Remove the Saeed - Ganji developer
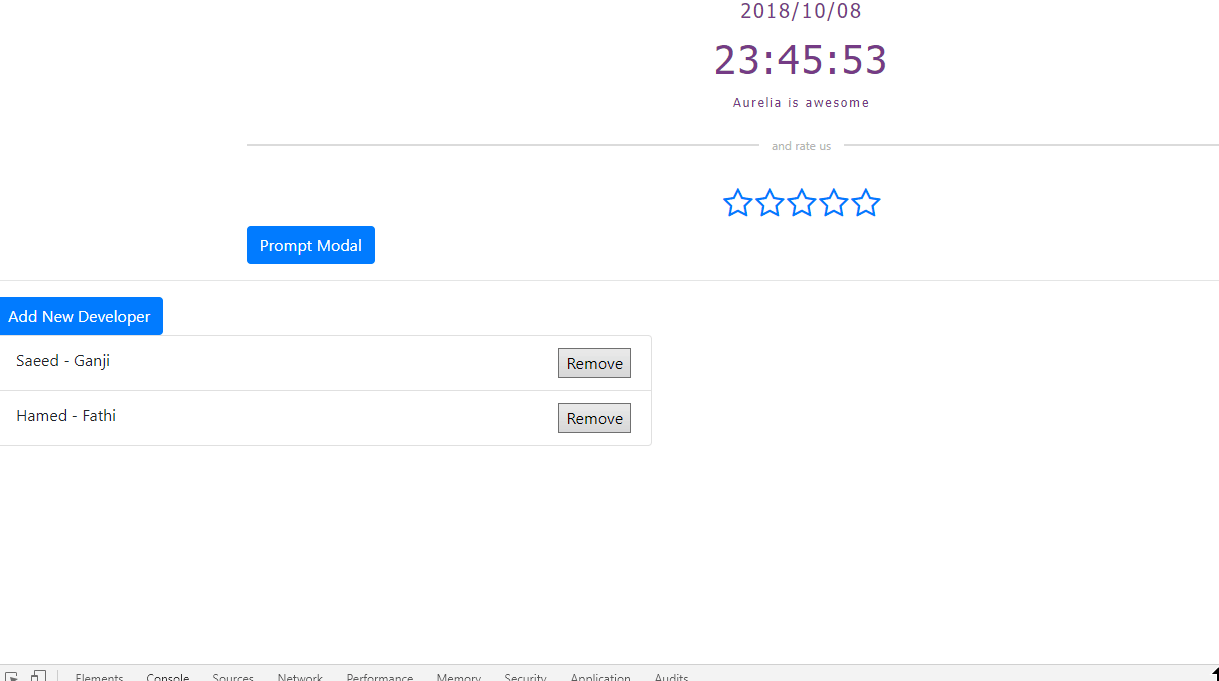Viewport: 1219px width, 681px height. [x=594, y=363]
